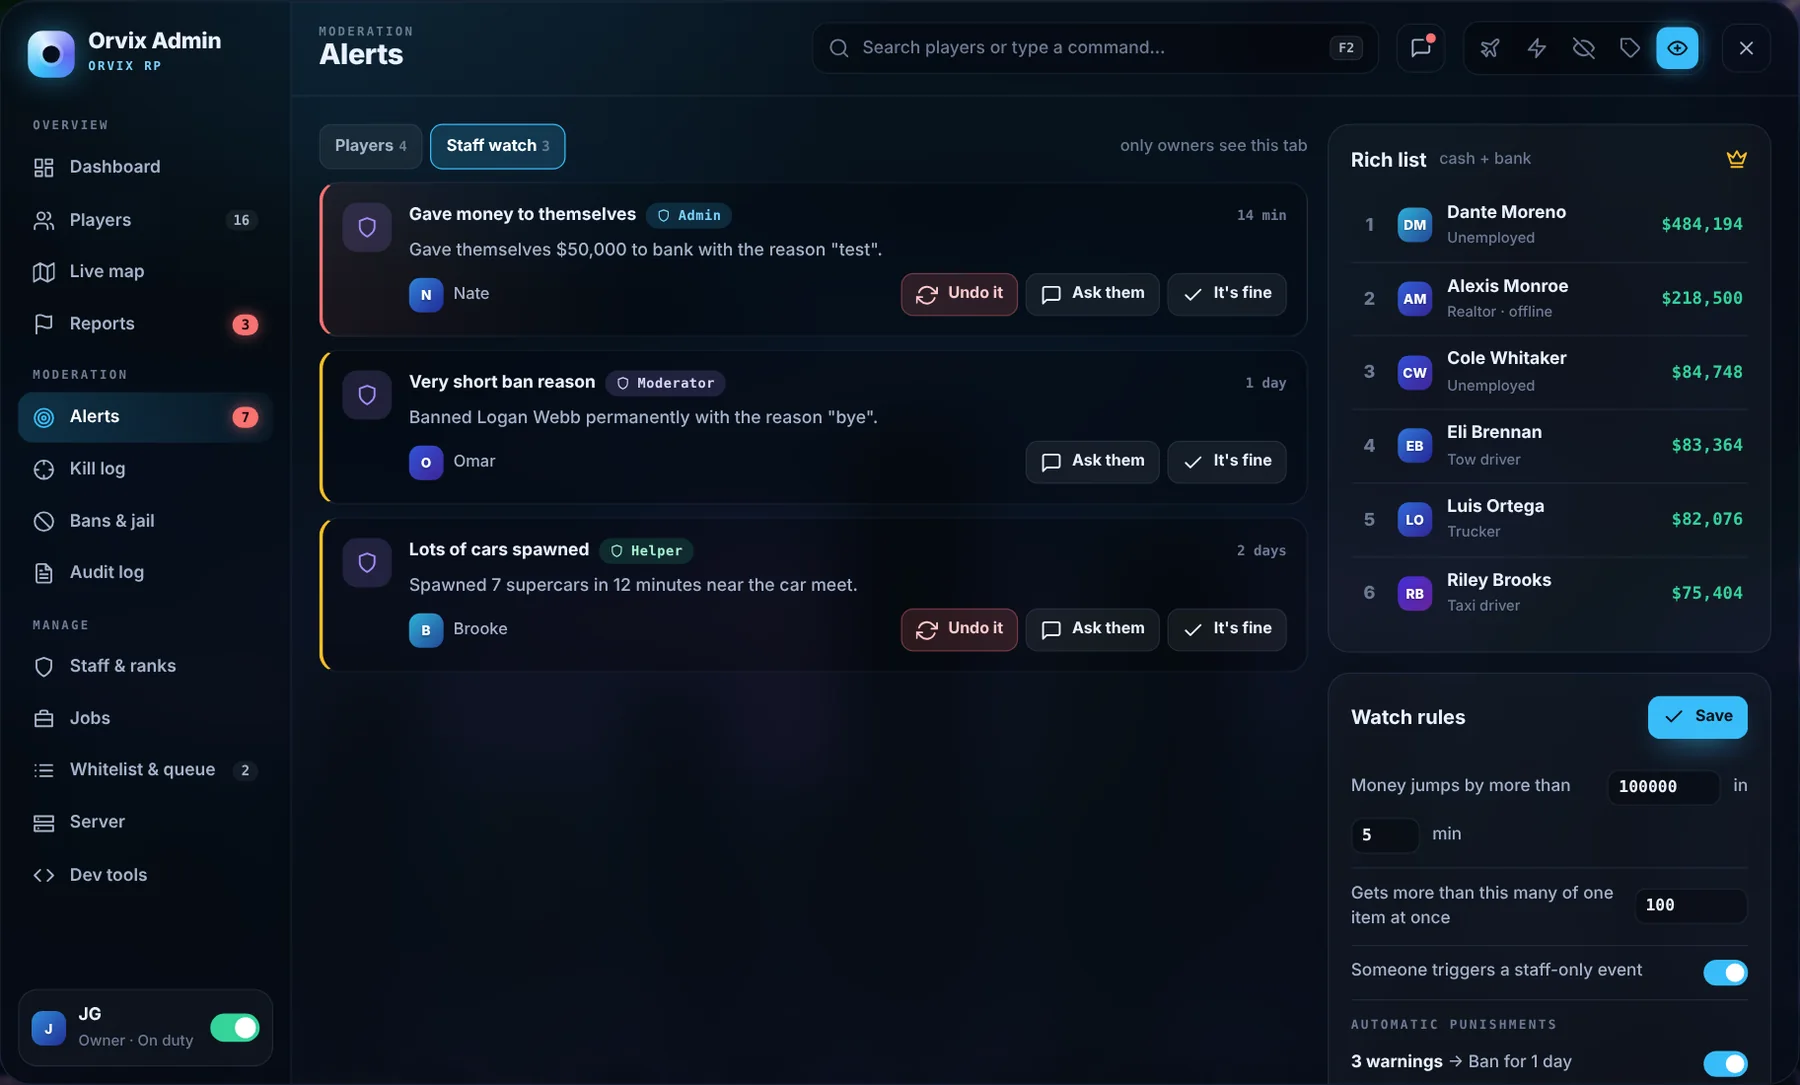
Task: Click the airplane noclip icon in toolbar
Action: pyautogui.click(x=1490, y=48)
